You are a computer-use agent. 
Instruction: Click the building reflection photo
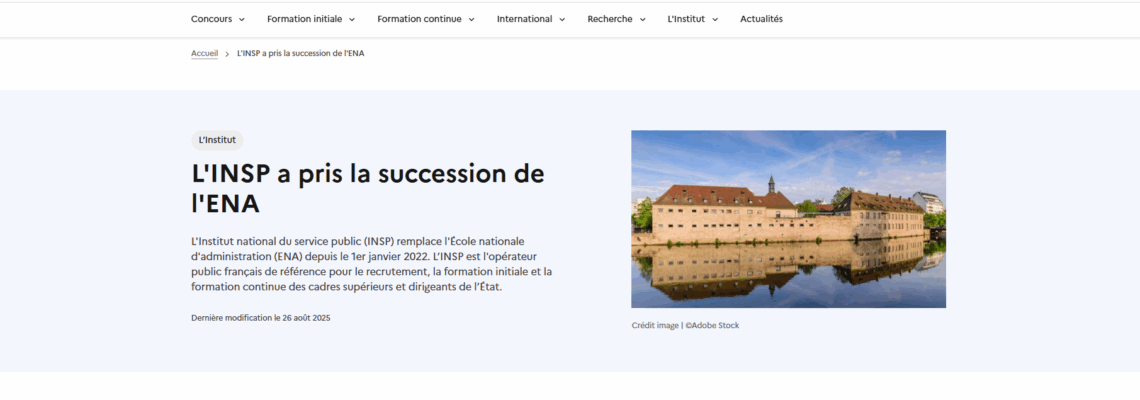click(788, 219)
